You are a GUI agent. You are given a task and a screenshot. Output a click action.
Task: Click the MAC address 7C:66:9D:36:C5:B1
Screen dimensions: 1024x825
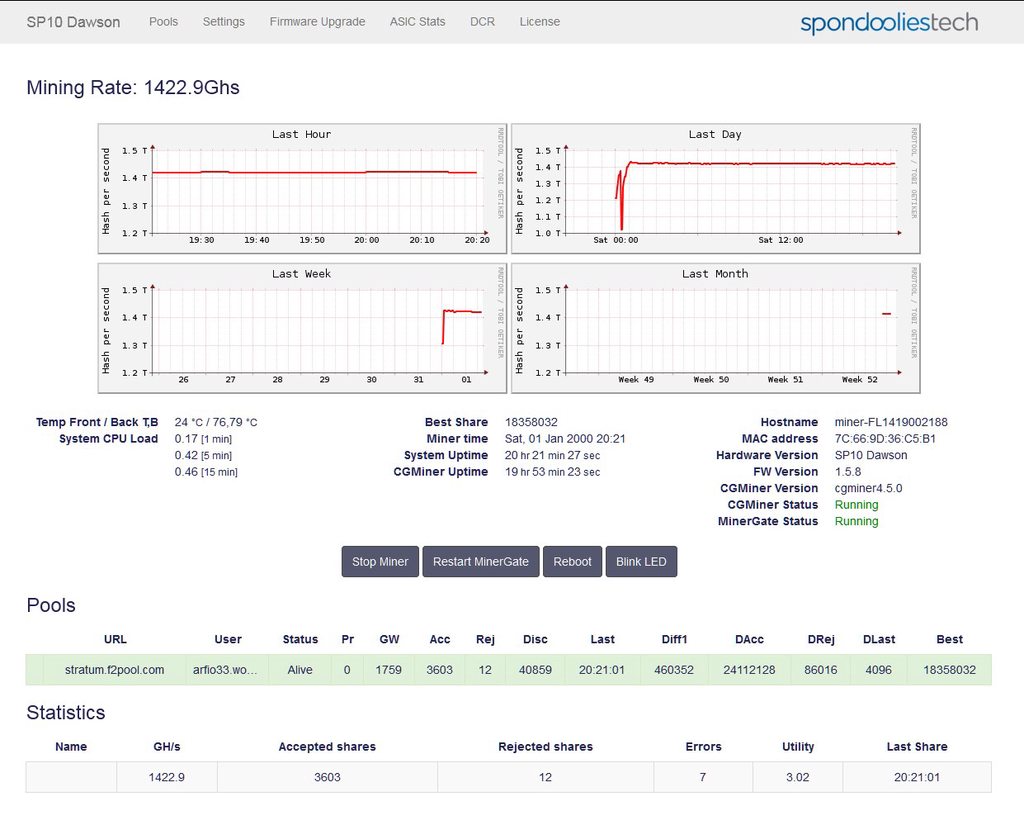coord(885,438)
